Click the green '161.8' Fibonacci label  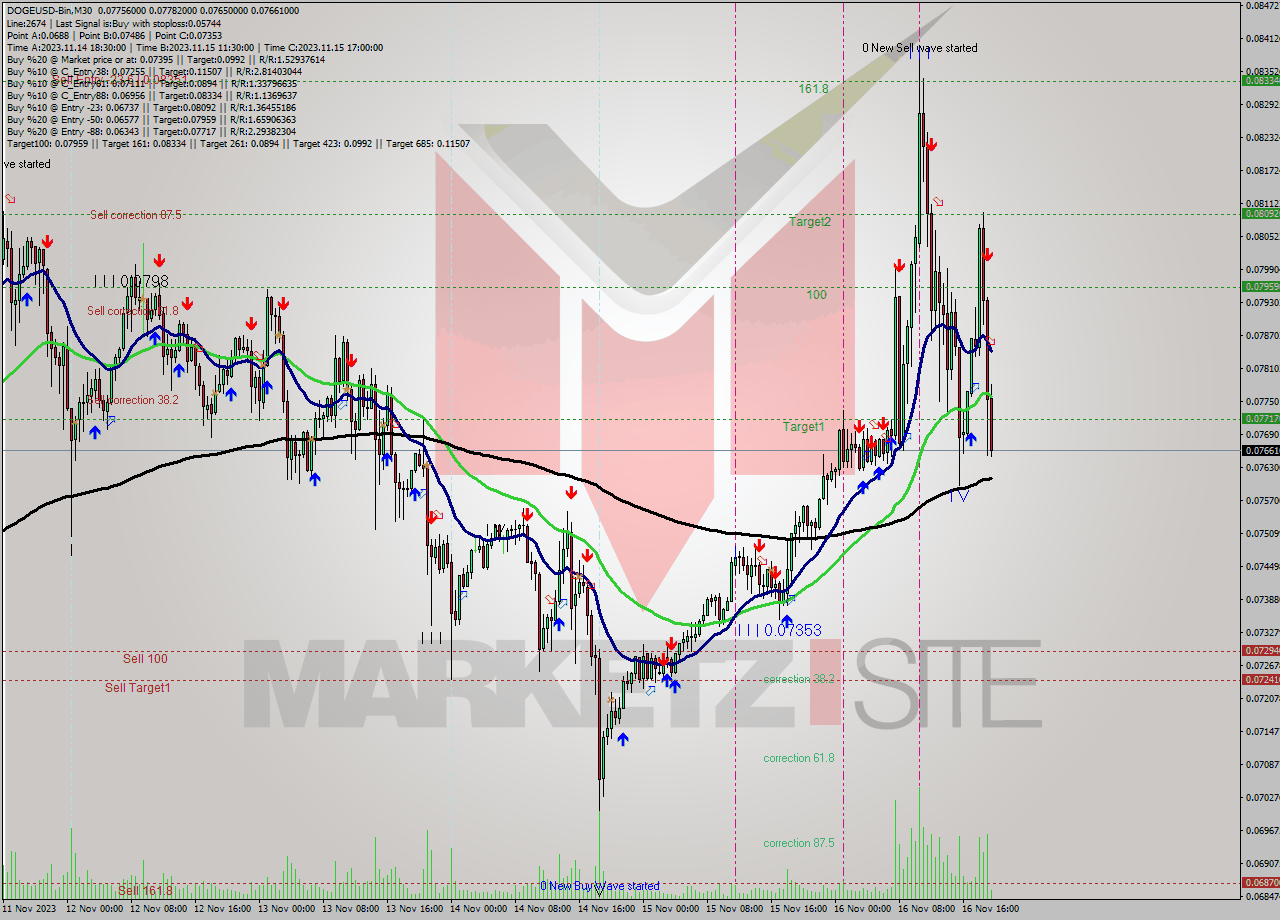pos(813,89)
